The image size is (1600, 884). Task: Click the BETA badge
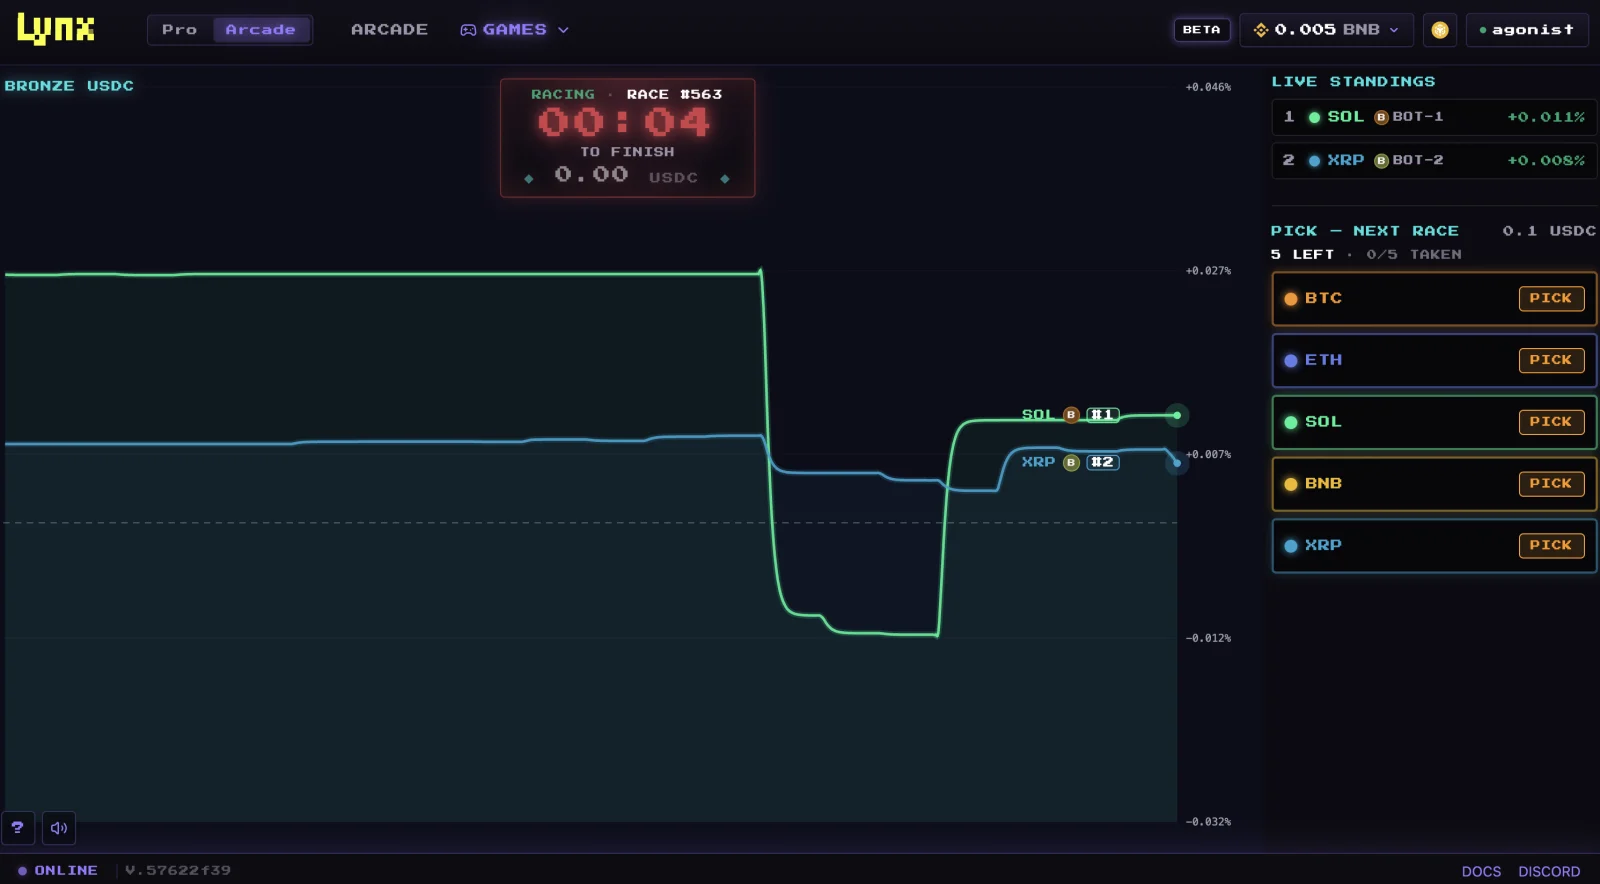(x=1201, y=30)
